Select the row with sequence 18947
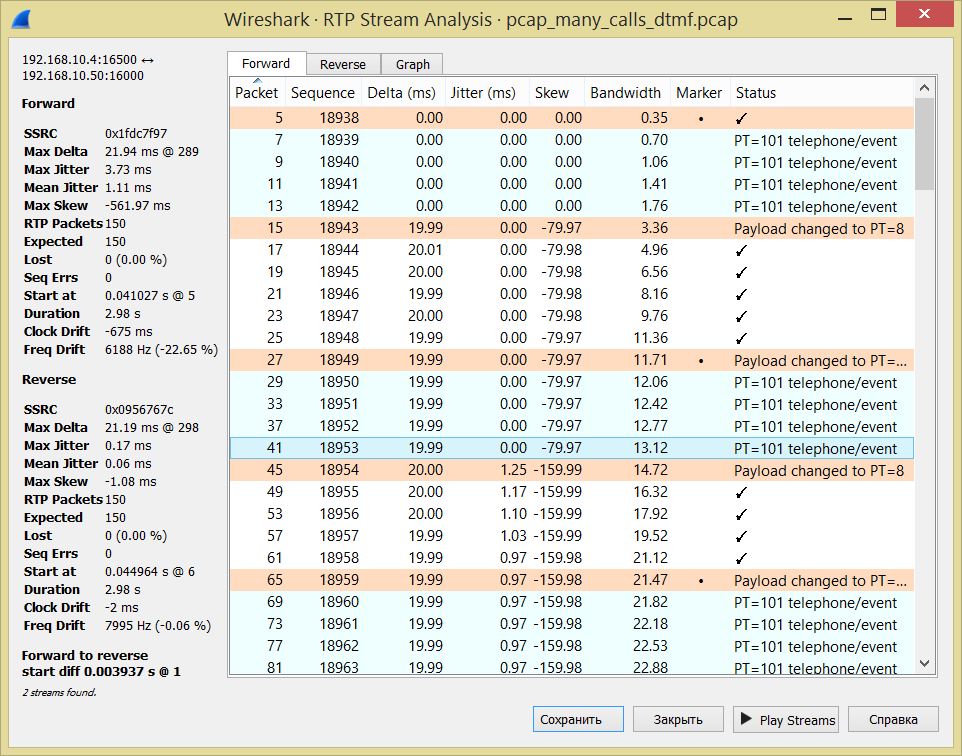The width and height of the screenshot is (962, 756). [x=572, y=316]
